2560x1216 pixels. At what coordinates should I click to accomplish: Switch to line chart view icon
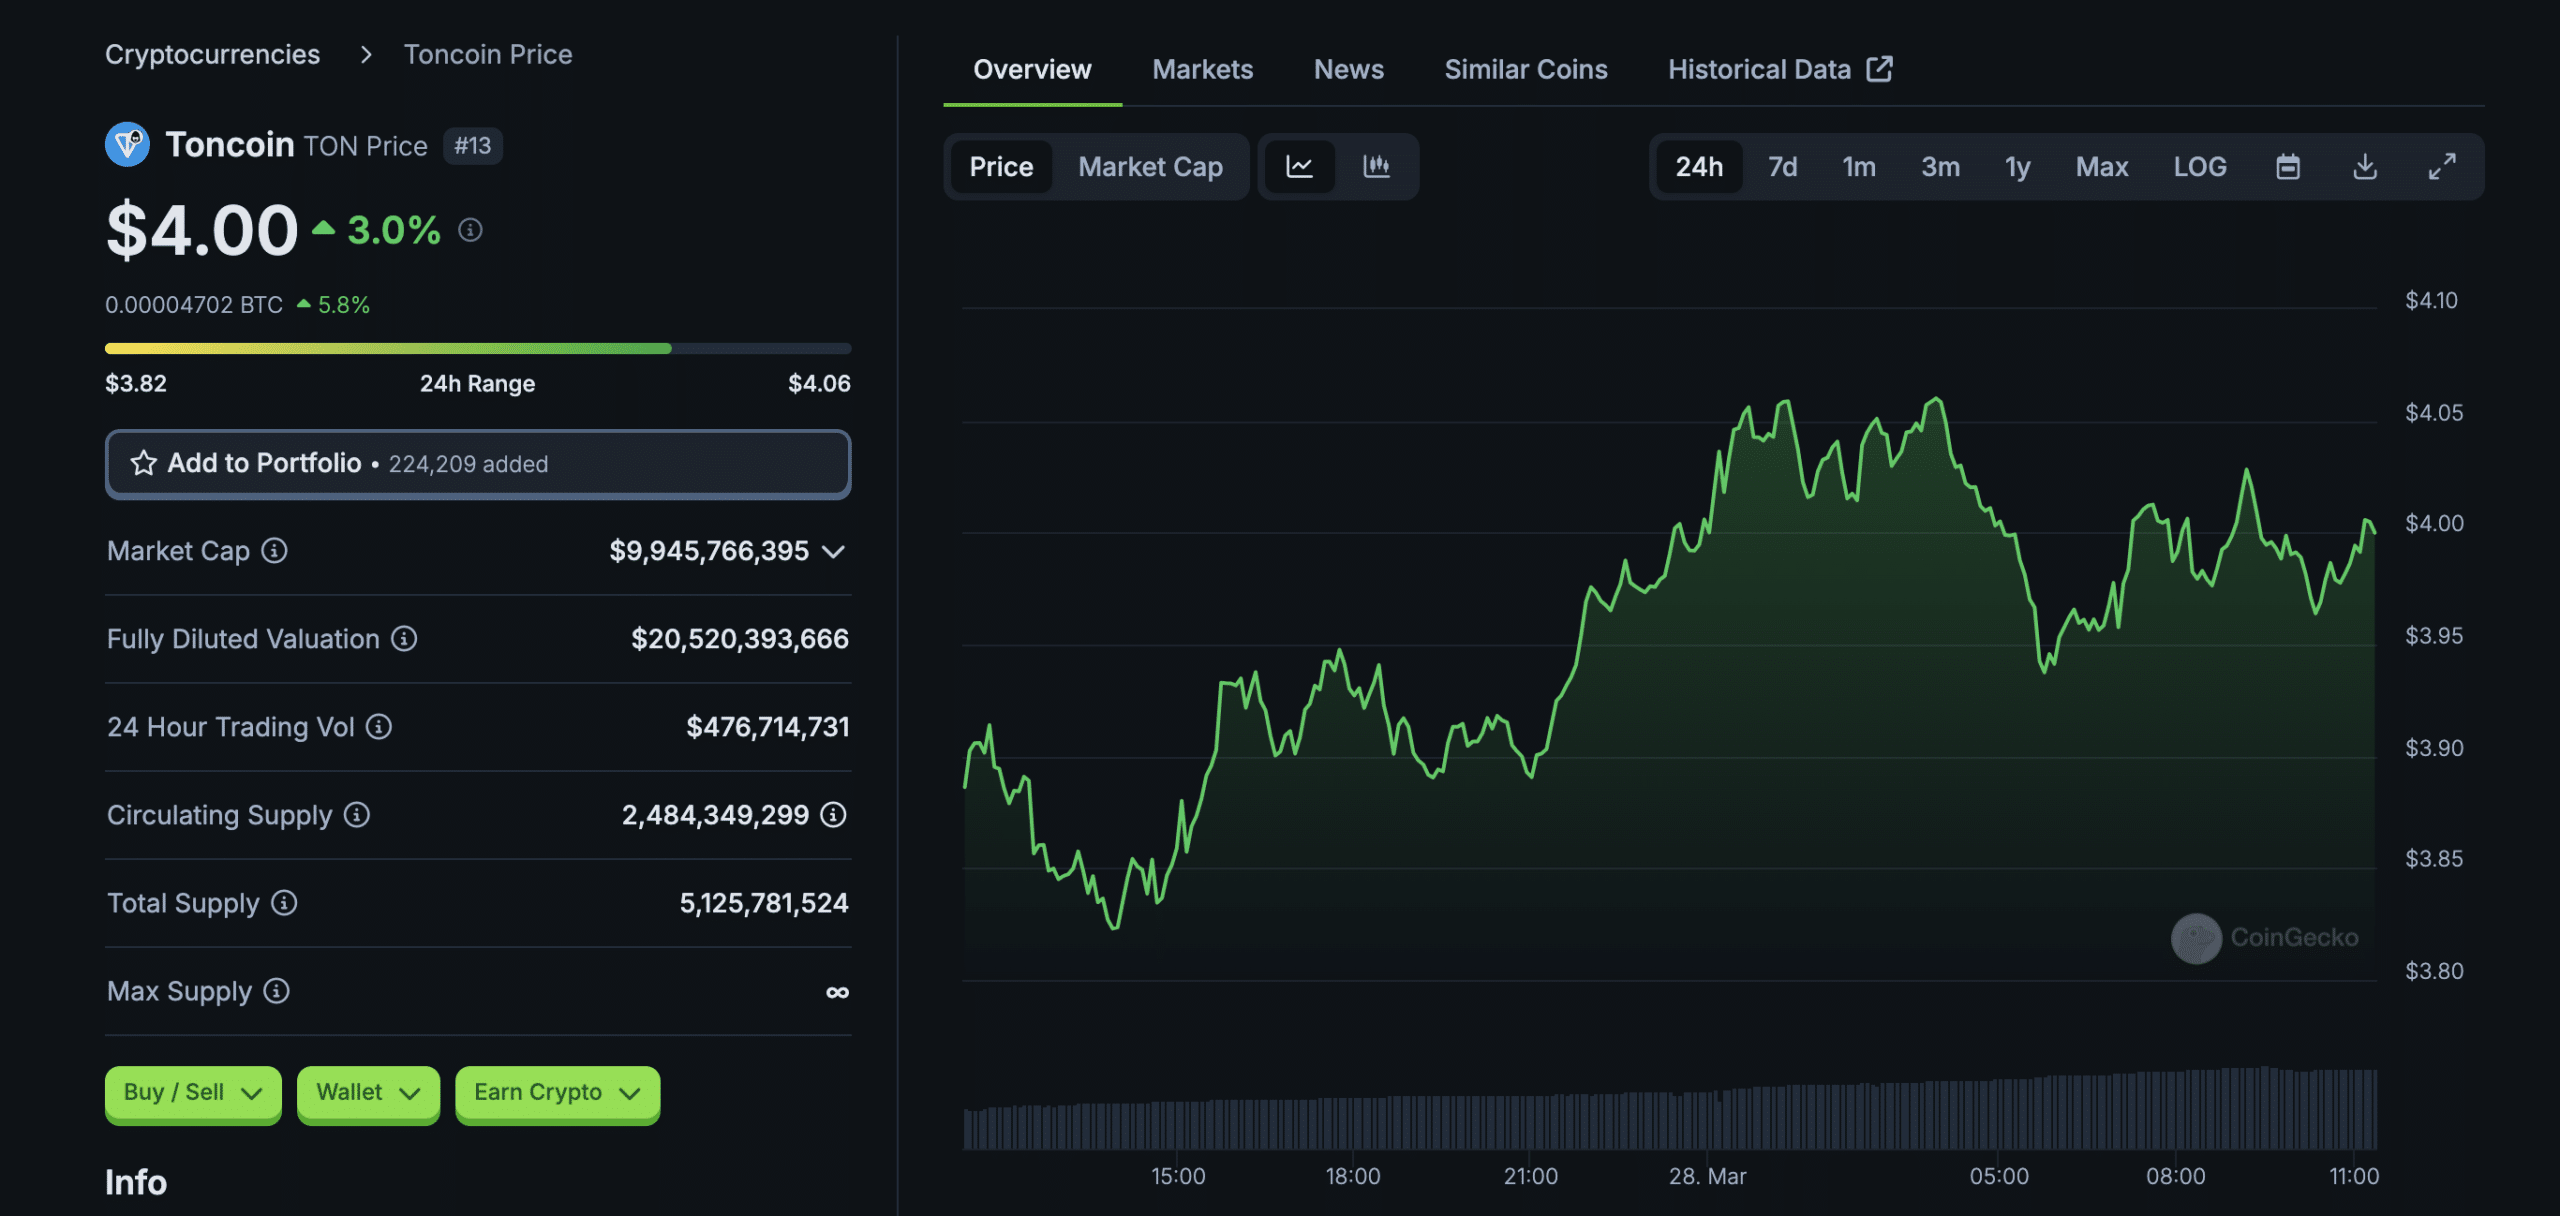[1299, 166]
